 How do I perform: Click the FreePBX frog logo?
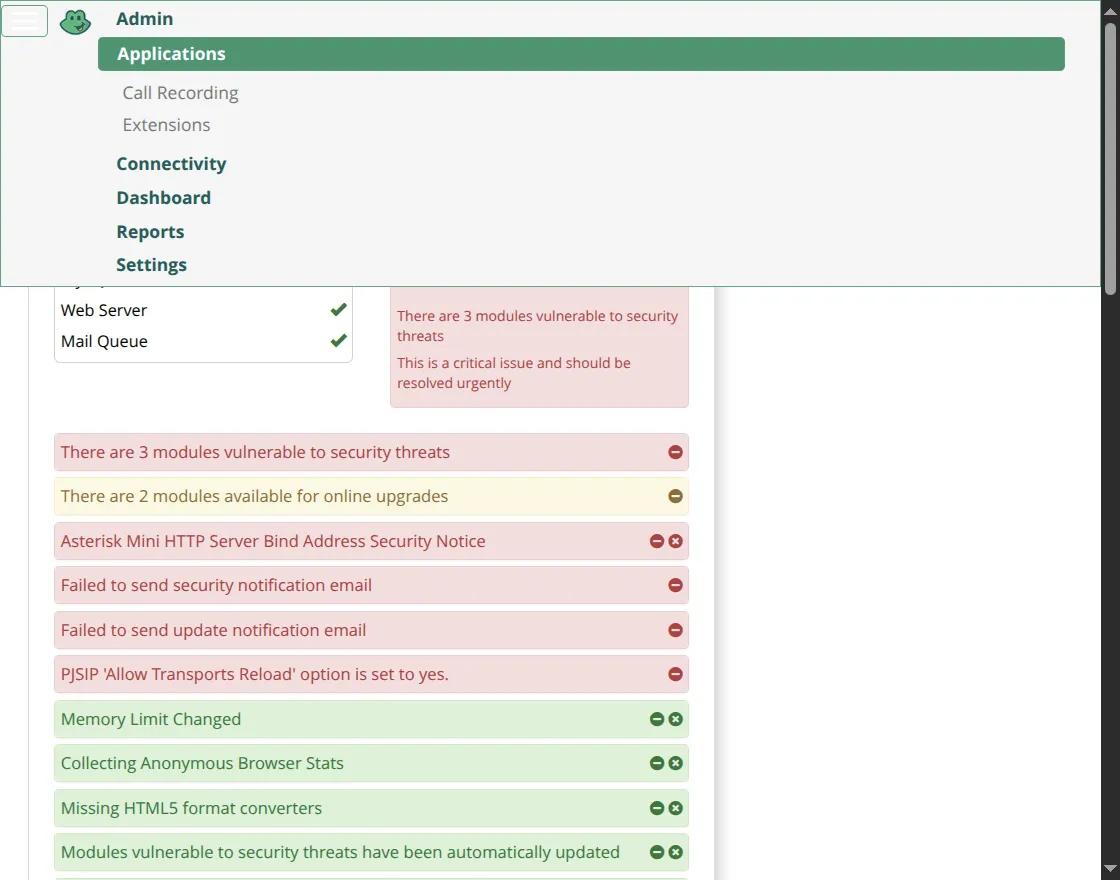tap(75, 21)
